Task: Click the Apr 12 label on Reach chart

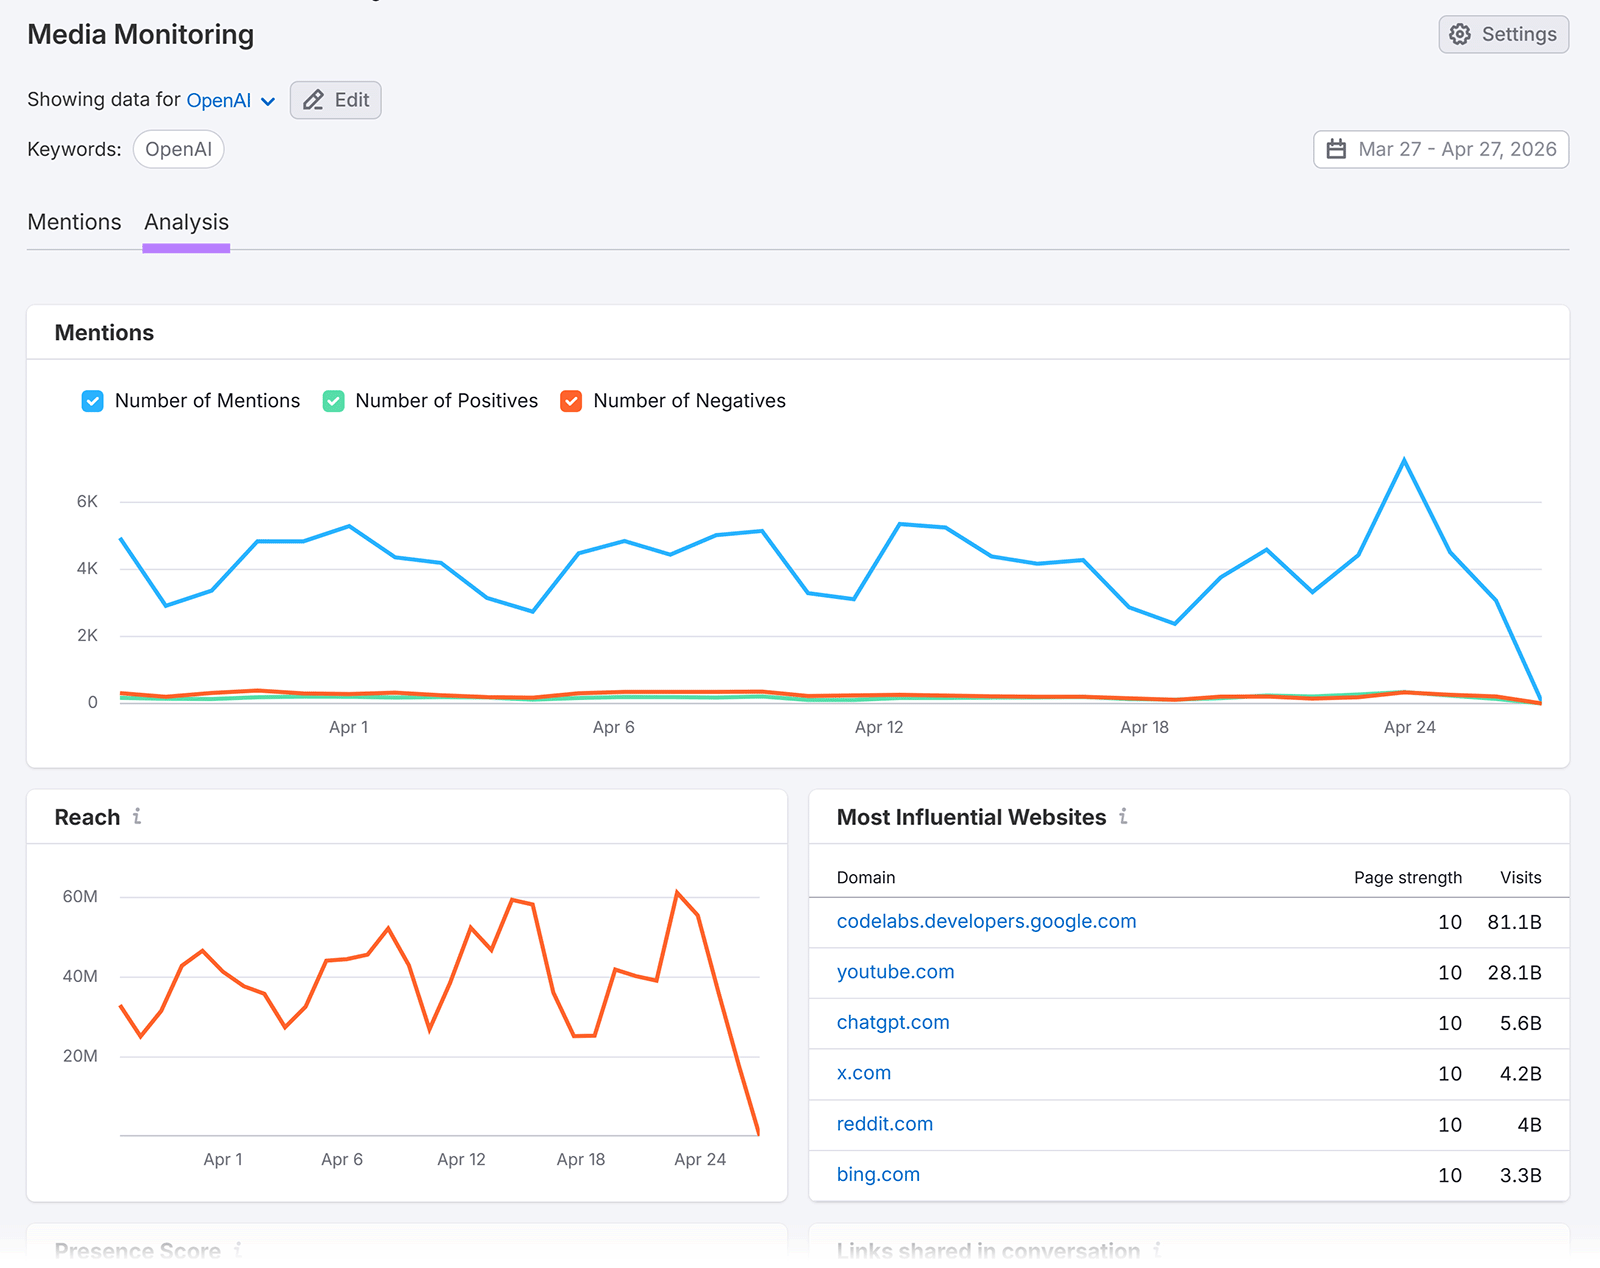Action: click(x=461, y=1159)
